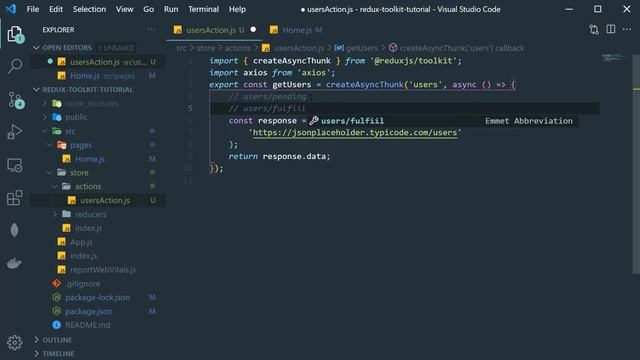Open the Terminal menu
Viewport: 640px width, 360px height.
pyautogui.click(x=203, y=9)
